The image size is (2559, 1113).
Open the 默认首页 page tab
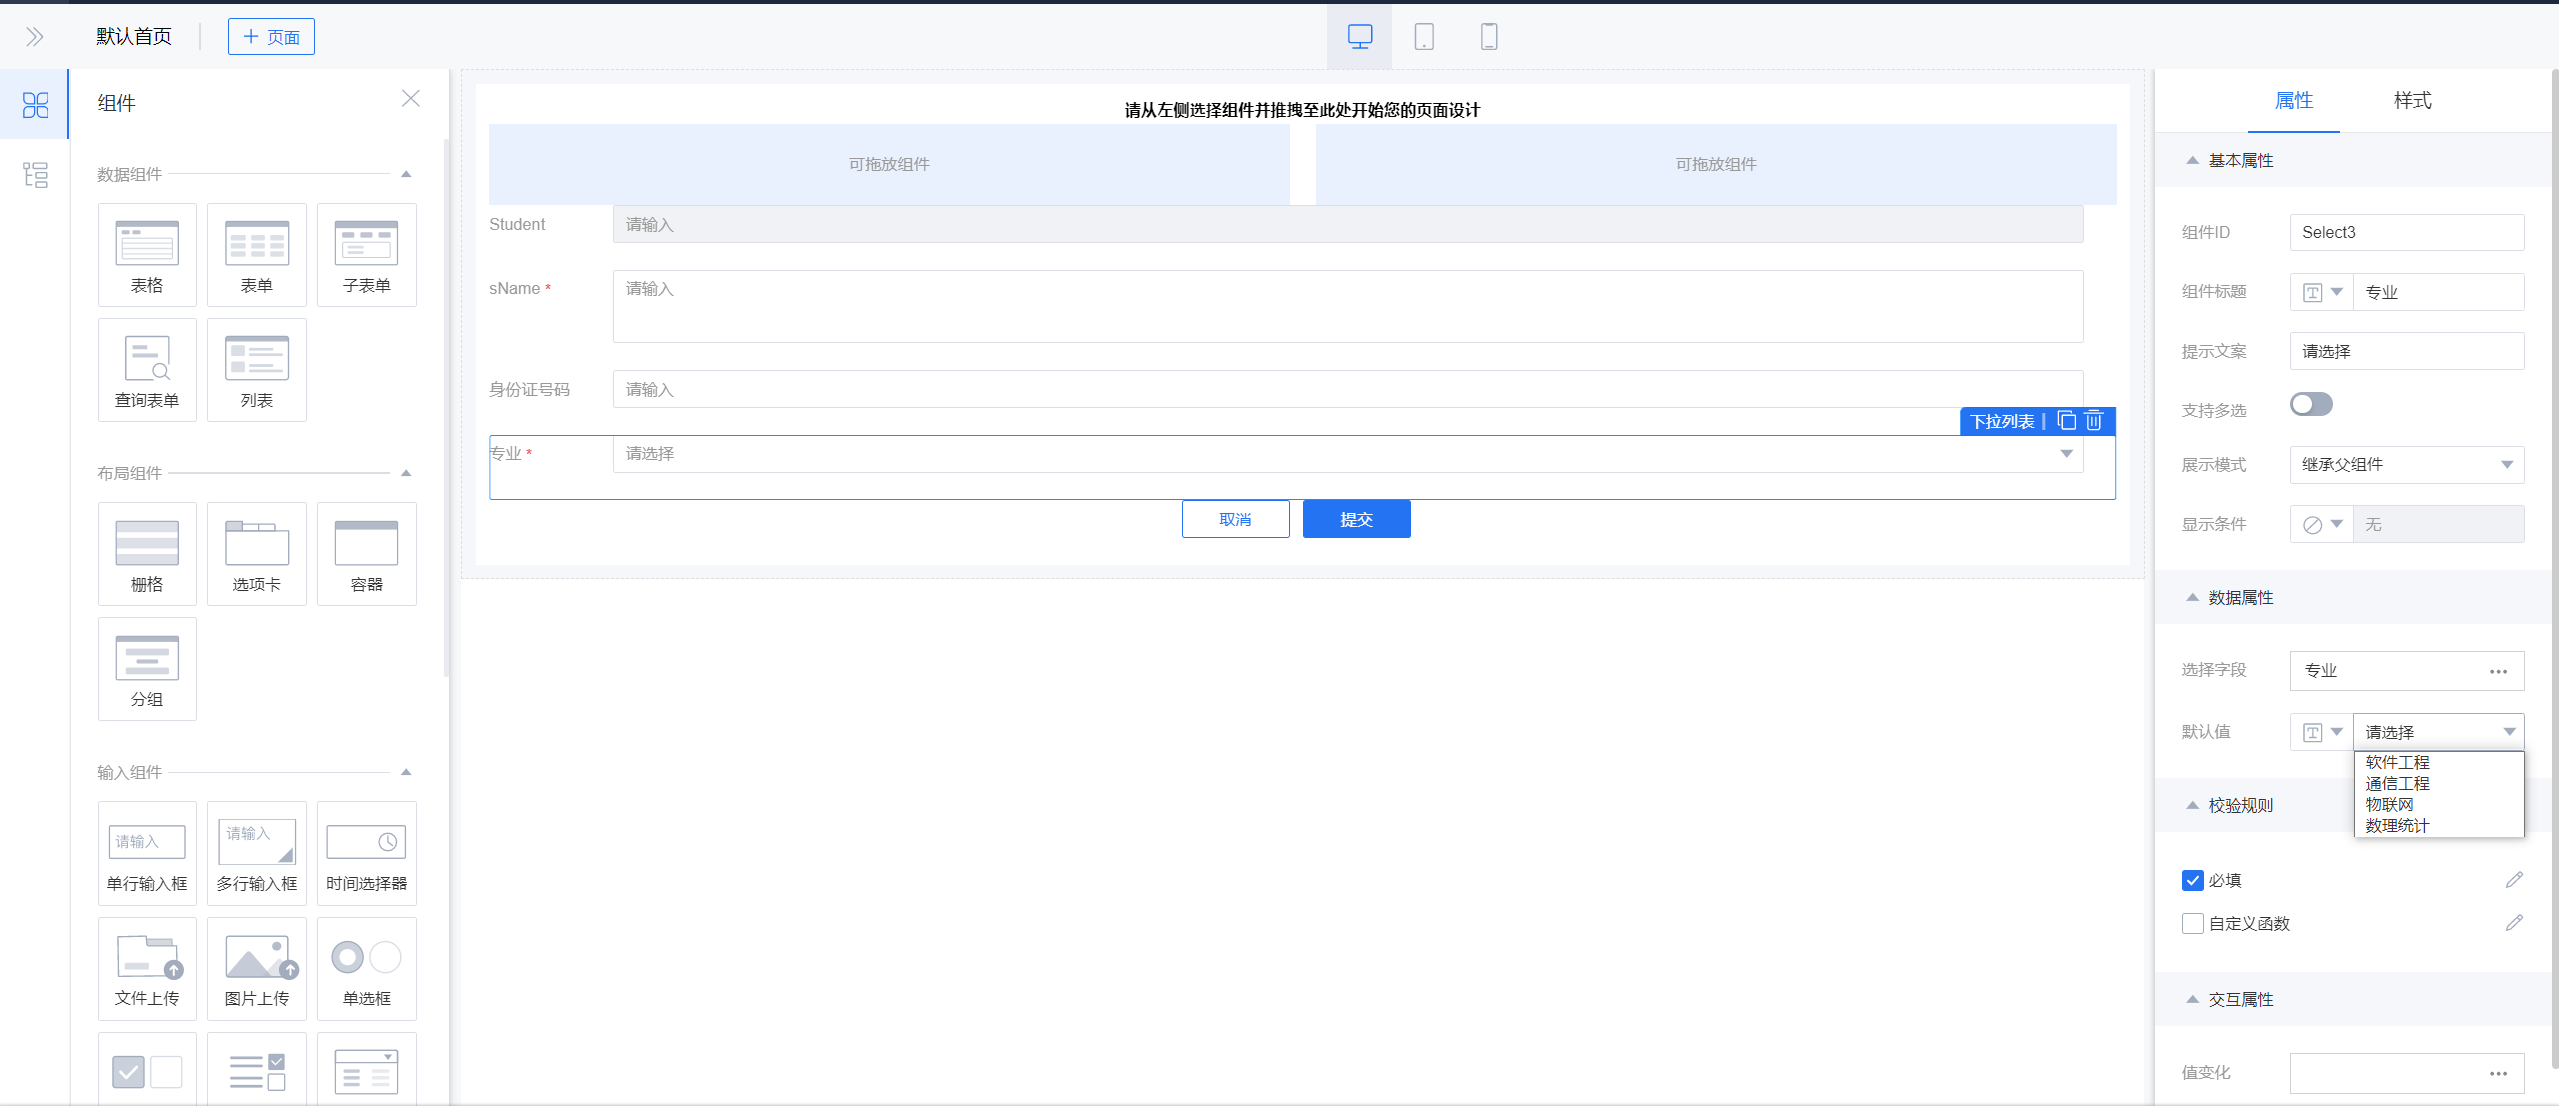pyautogui.click(x=134, y=37)
